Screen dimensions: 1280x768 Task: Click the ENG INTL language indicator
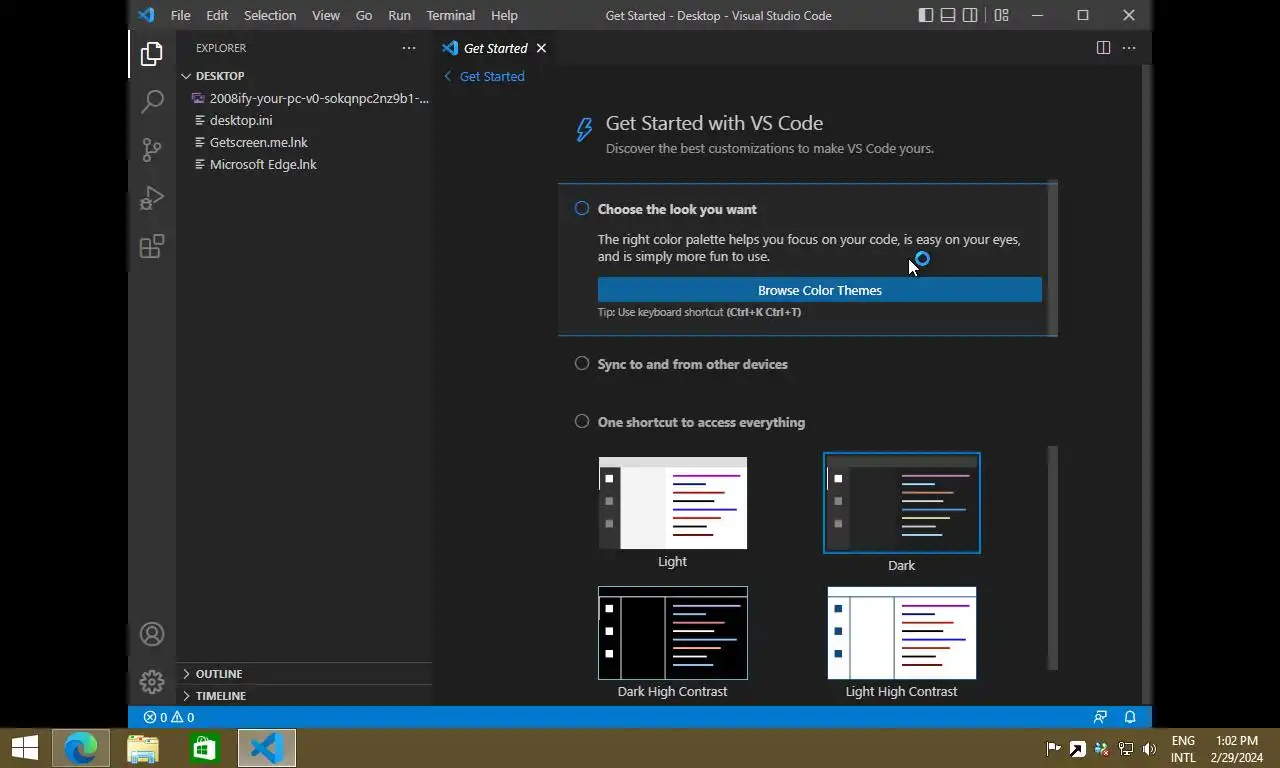point(1183,749)
